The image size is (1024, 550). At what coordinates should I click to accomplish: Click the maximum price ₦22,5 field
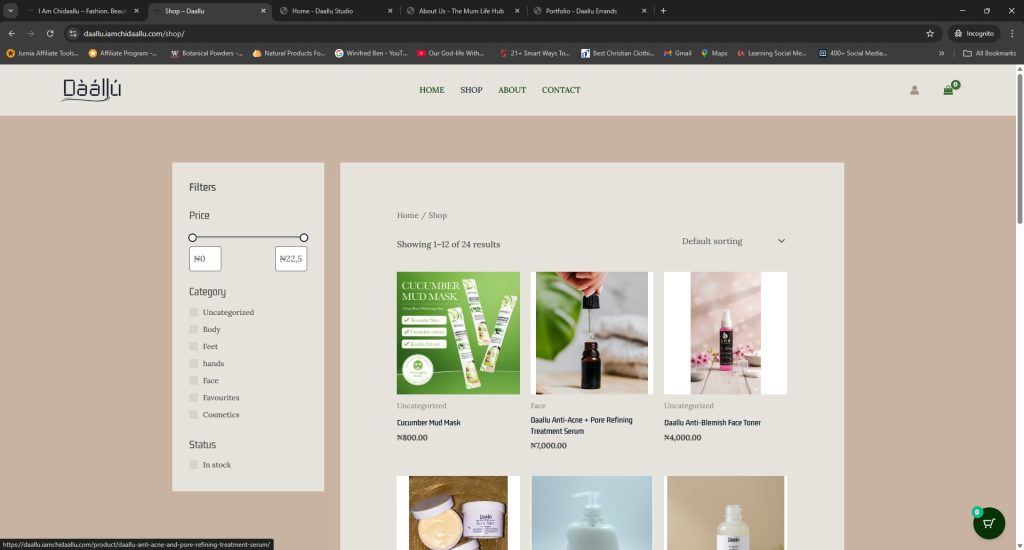[291, 259]
